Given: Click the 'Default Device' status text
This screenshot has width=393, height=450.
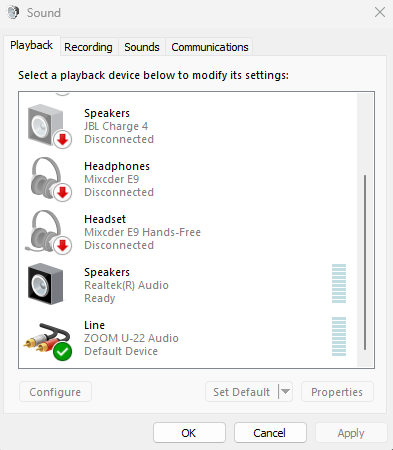Looking at the screenshot, I should 121,351.
